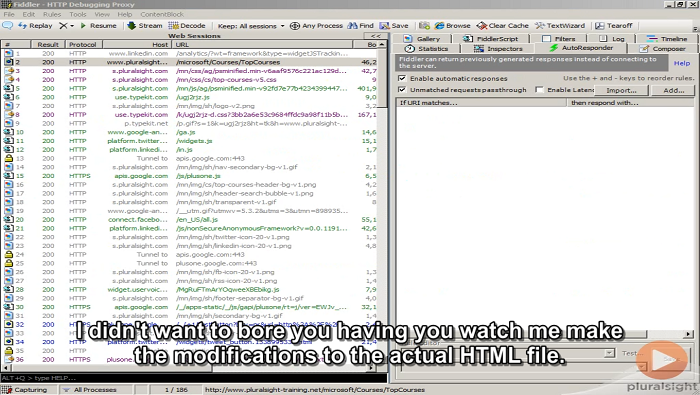Screen dimensions: 700x395
Task: Toggle the Stream mode icon
Action: [x=131, y=25]
